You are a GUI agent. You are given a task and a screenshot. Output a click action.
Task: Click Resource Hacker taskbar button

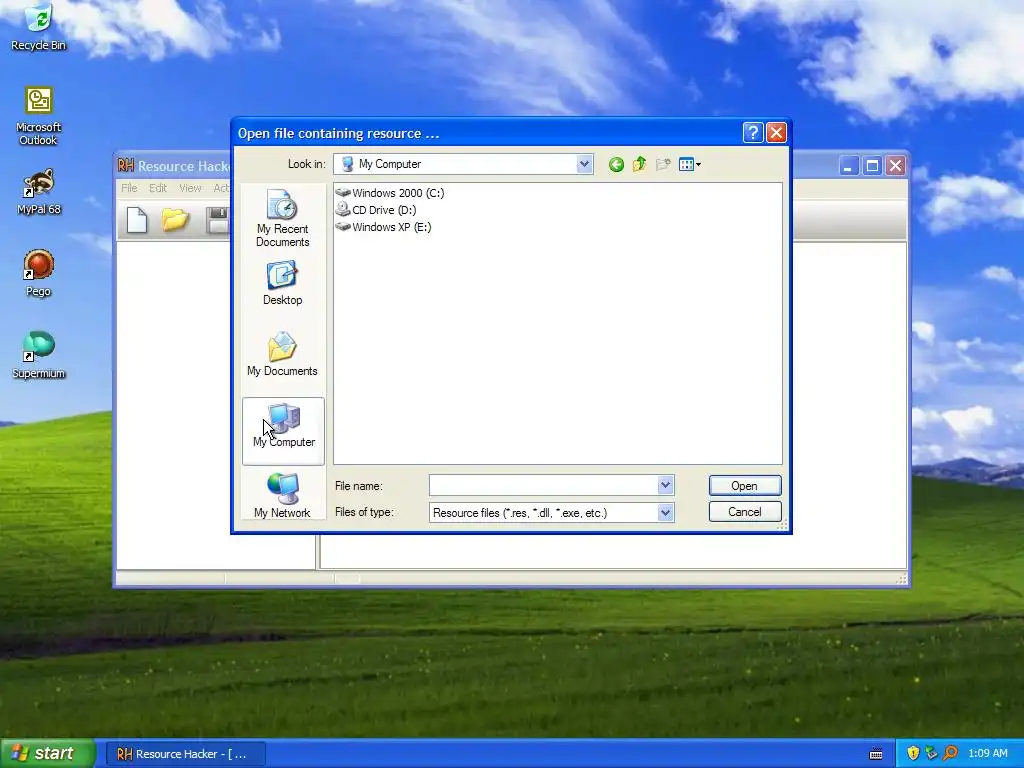[x=186, y=754]
